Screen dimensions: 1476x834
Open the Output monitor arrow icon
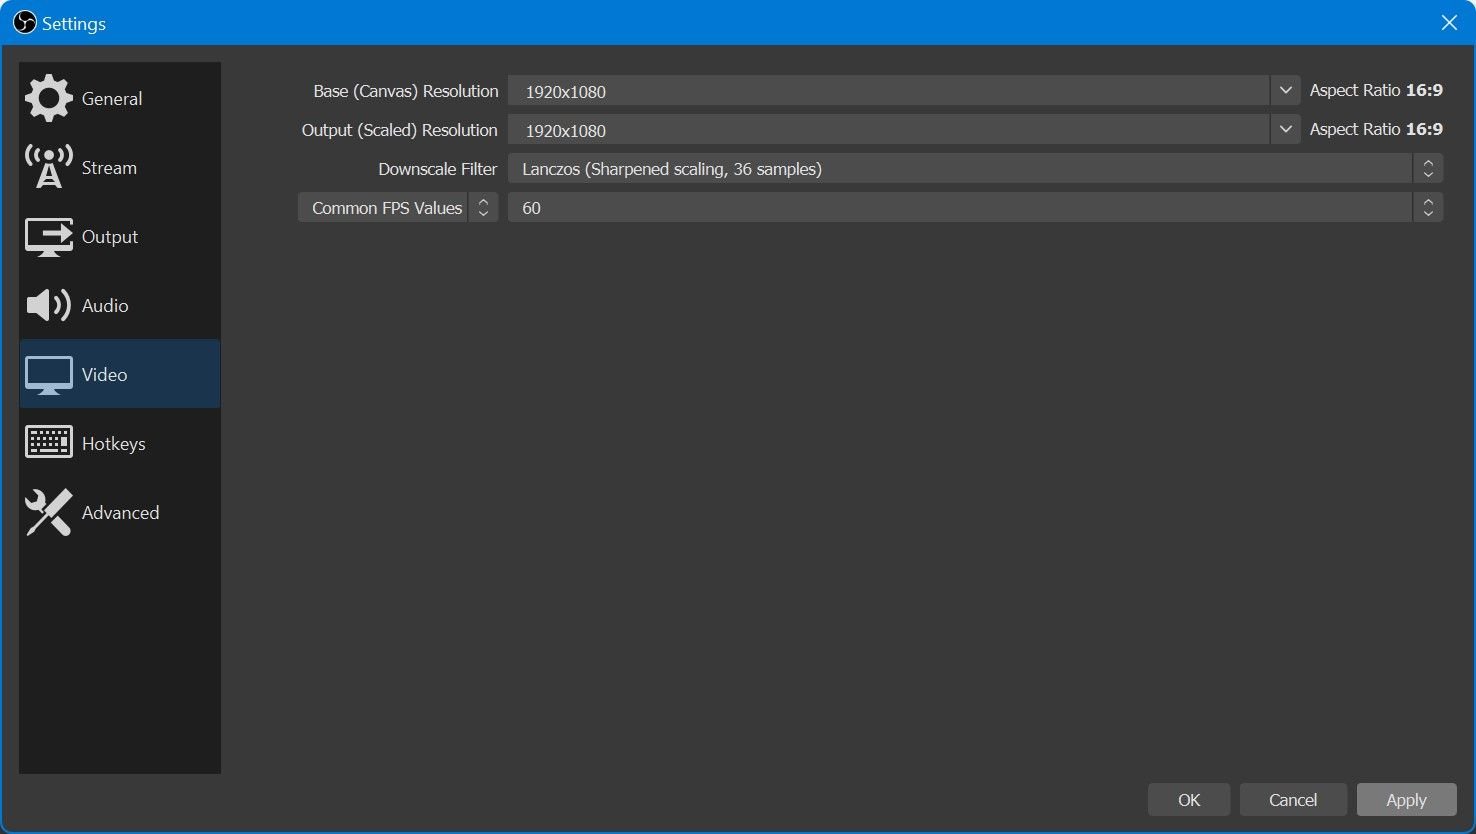pyautogui.click(x=48, y=237)
